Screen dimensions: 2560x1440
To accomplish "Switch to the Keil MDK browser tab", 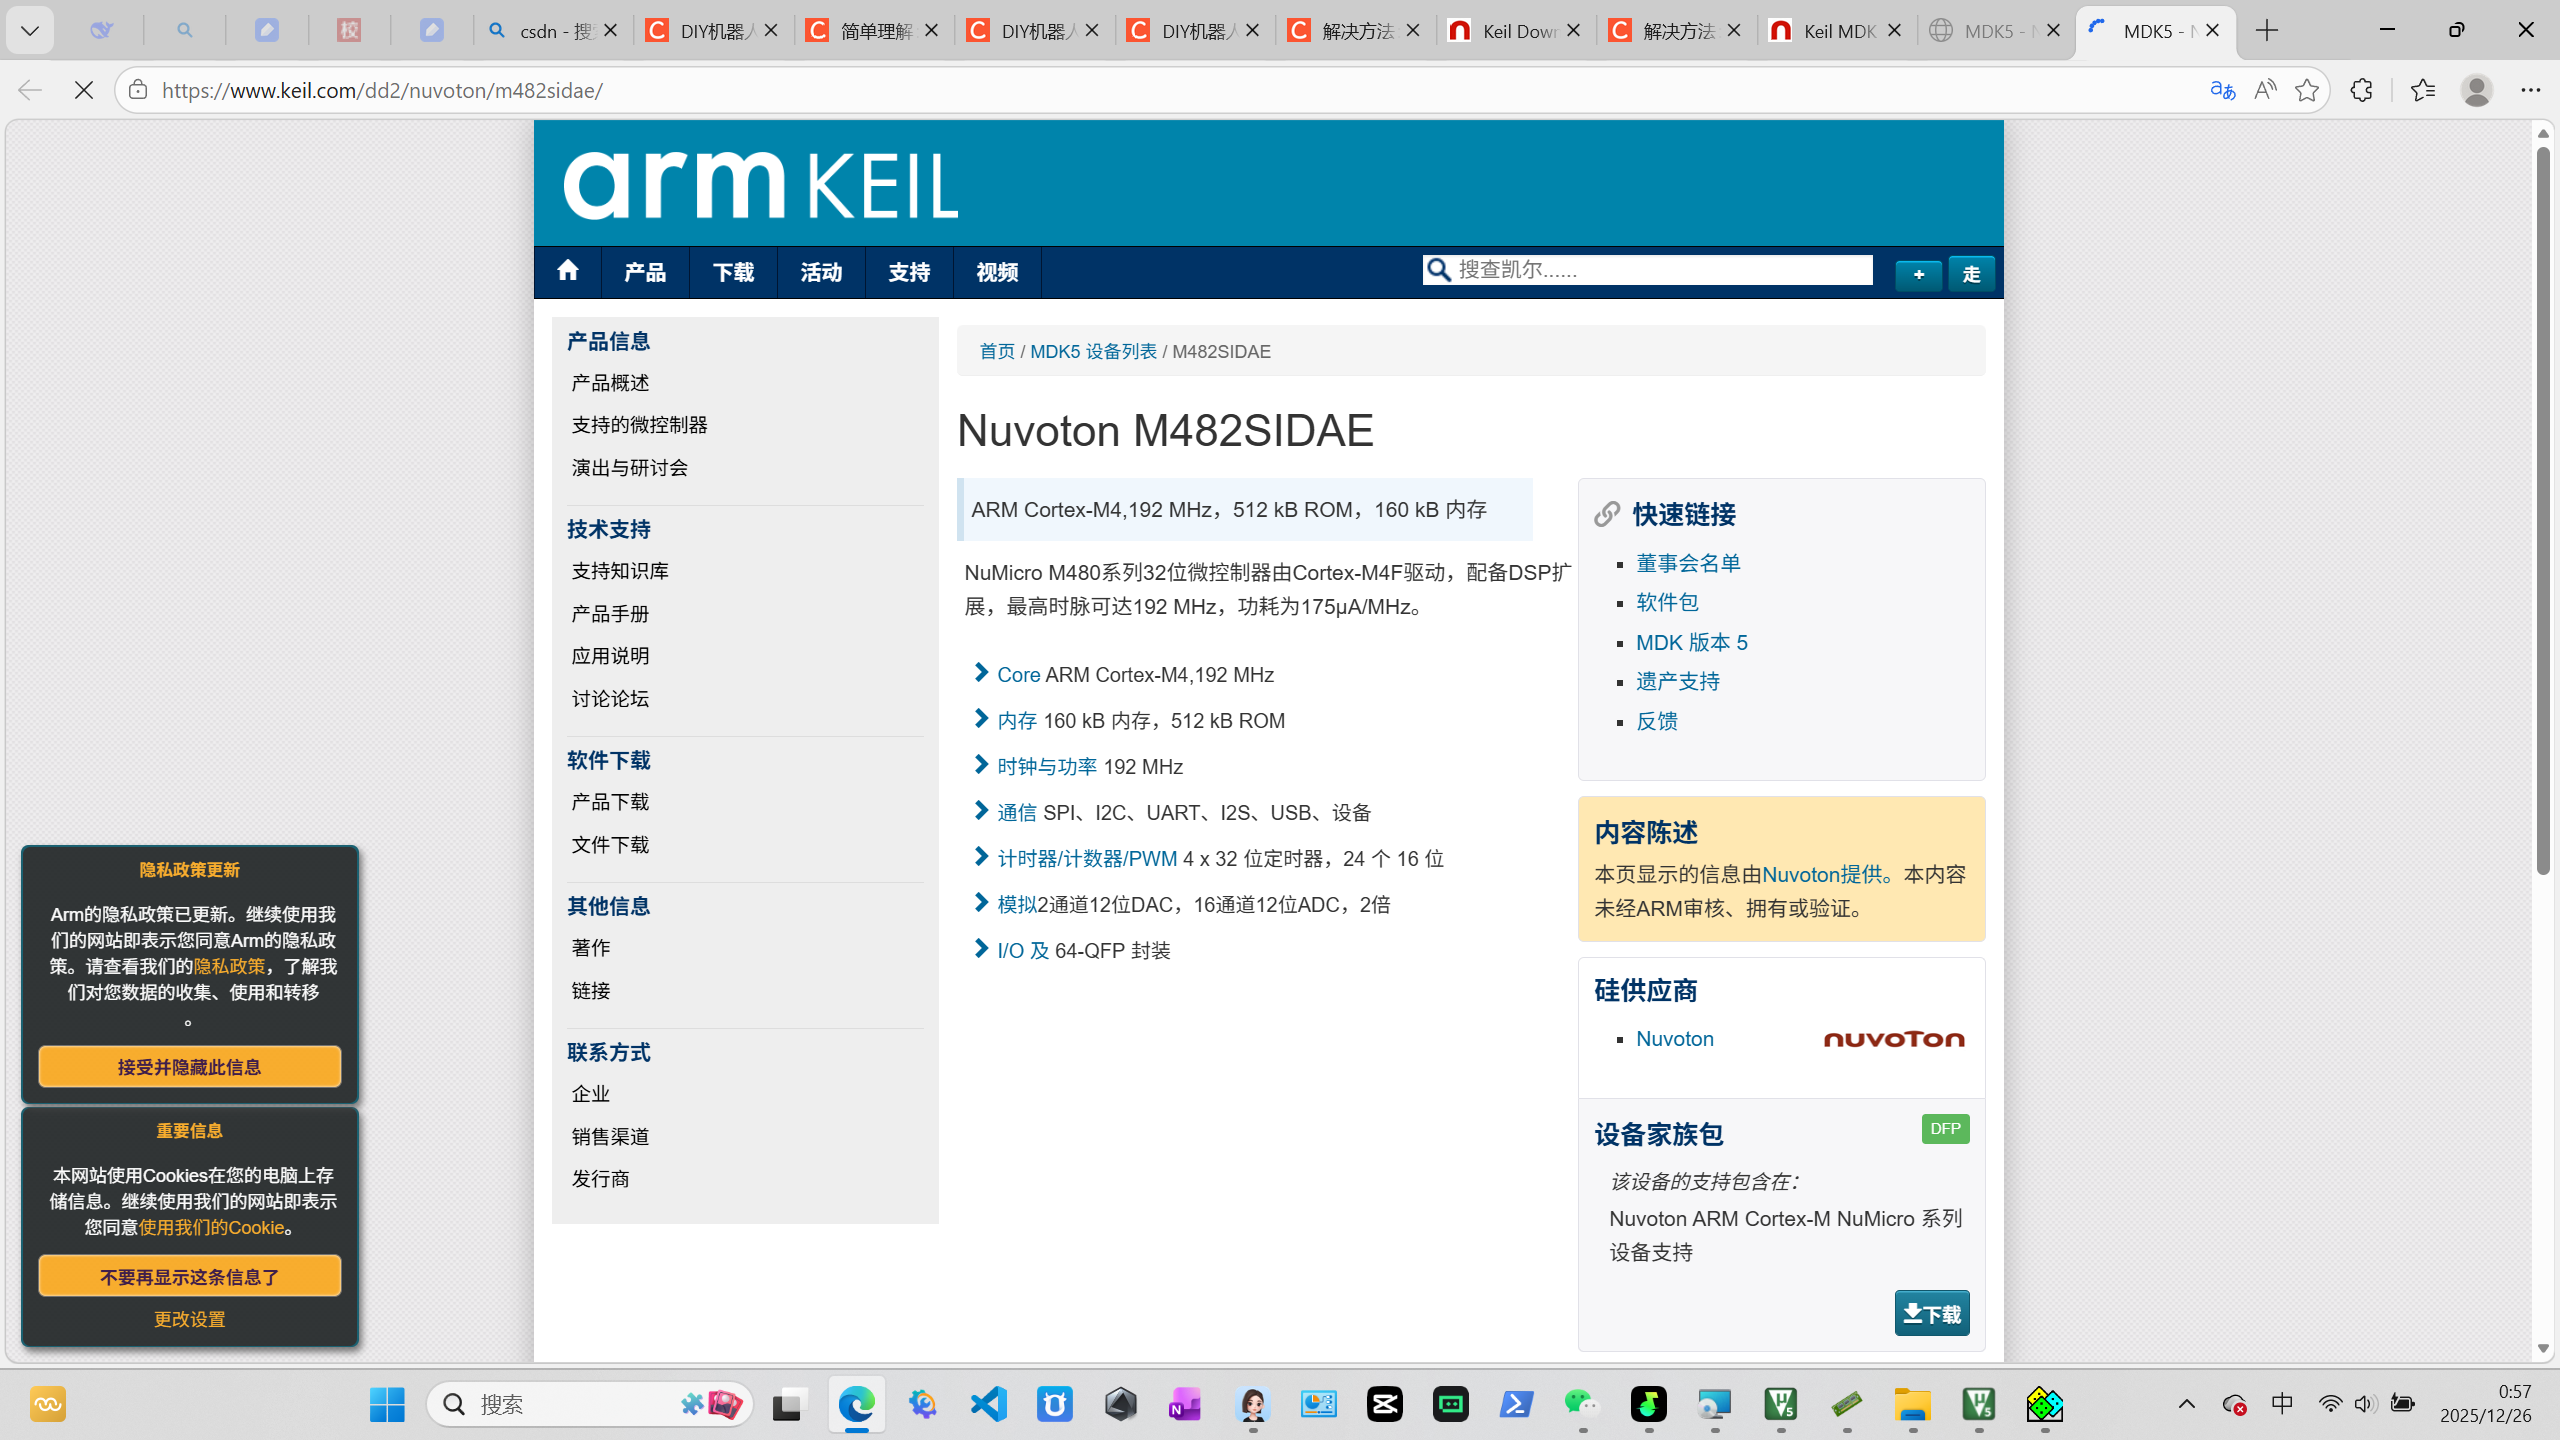I will [1836, 31].
